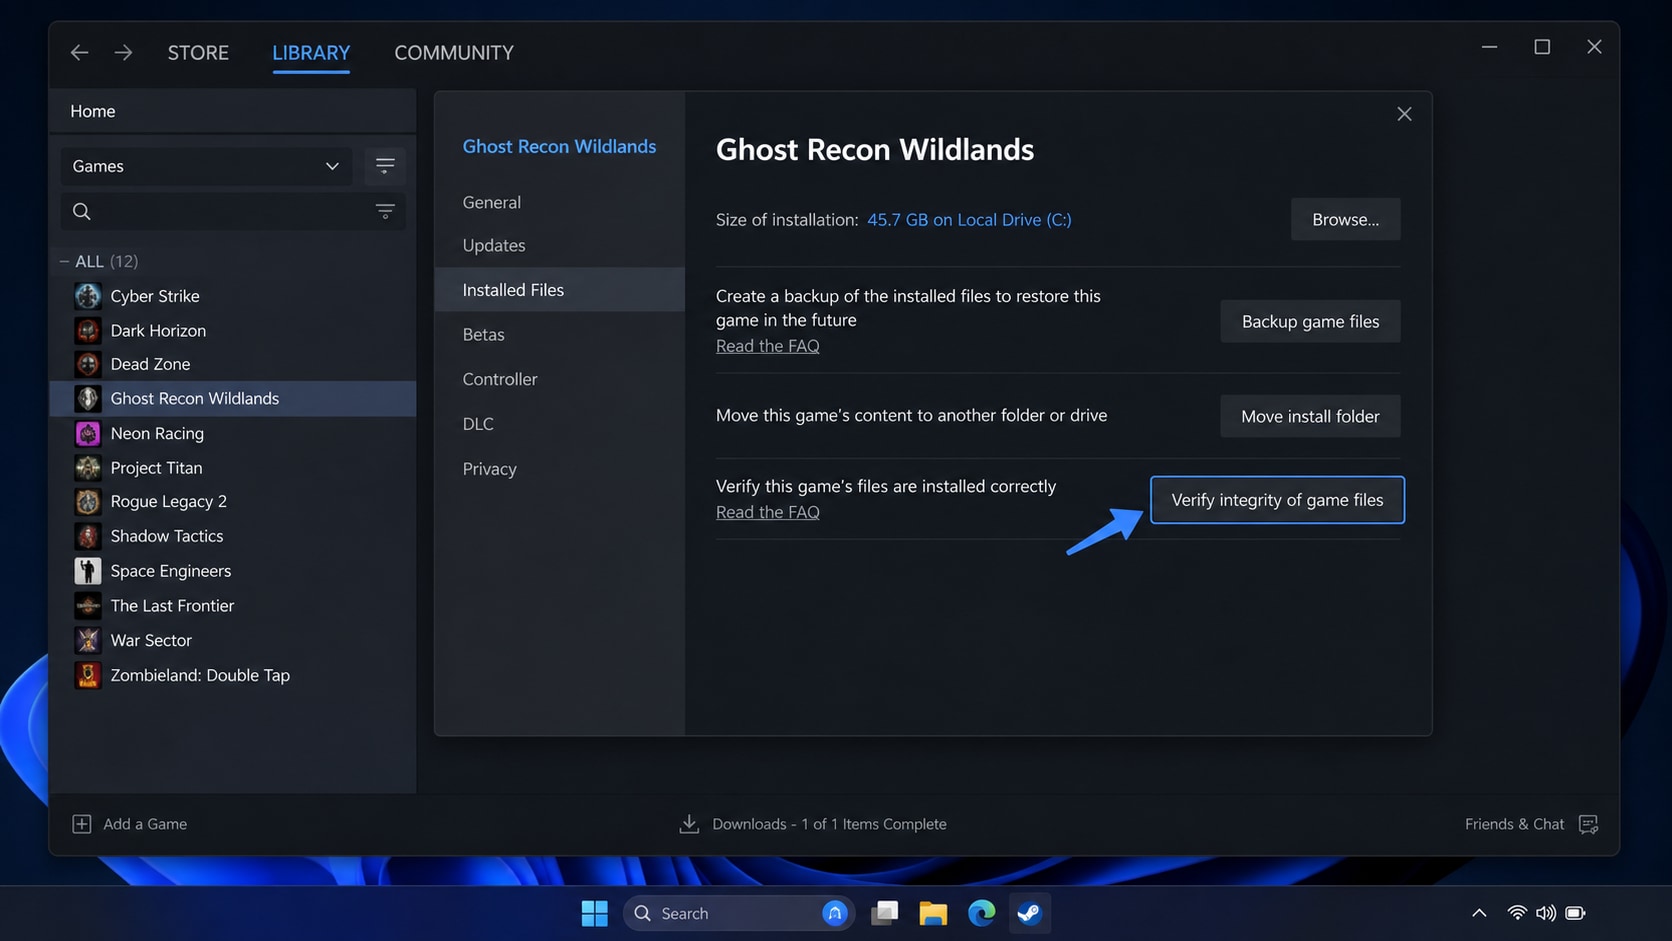This screenshot has height=941, width=1672.
Task: Click the Cyber Strike game icon
Action: tap(88, 296)
